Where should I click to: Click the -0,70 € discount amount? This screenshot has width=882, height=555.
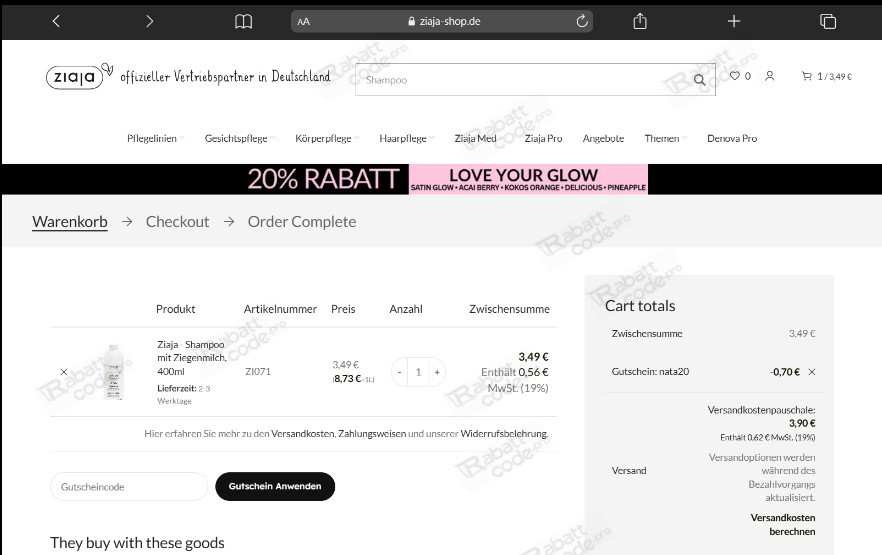coord(785,372)
